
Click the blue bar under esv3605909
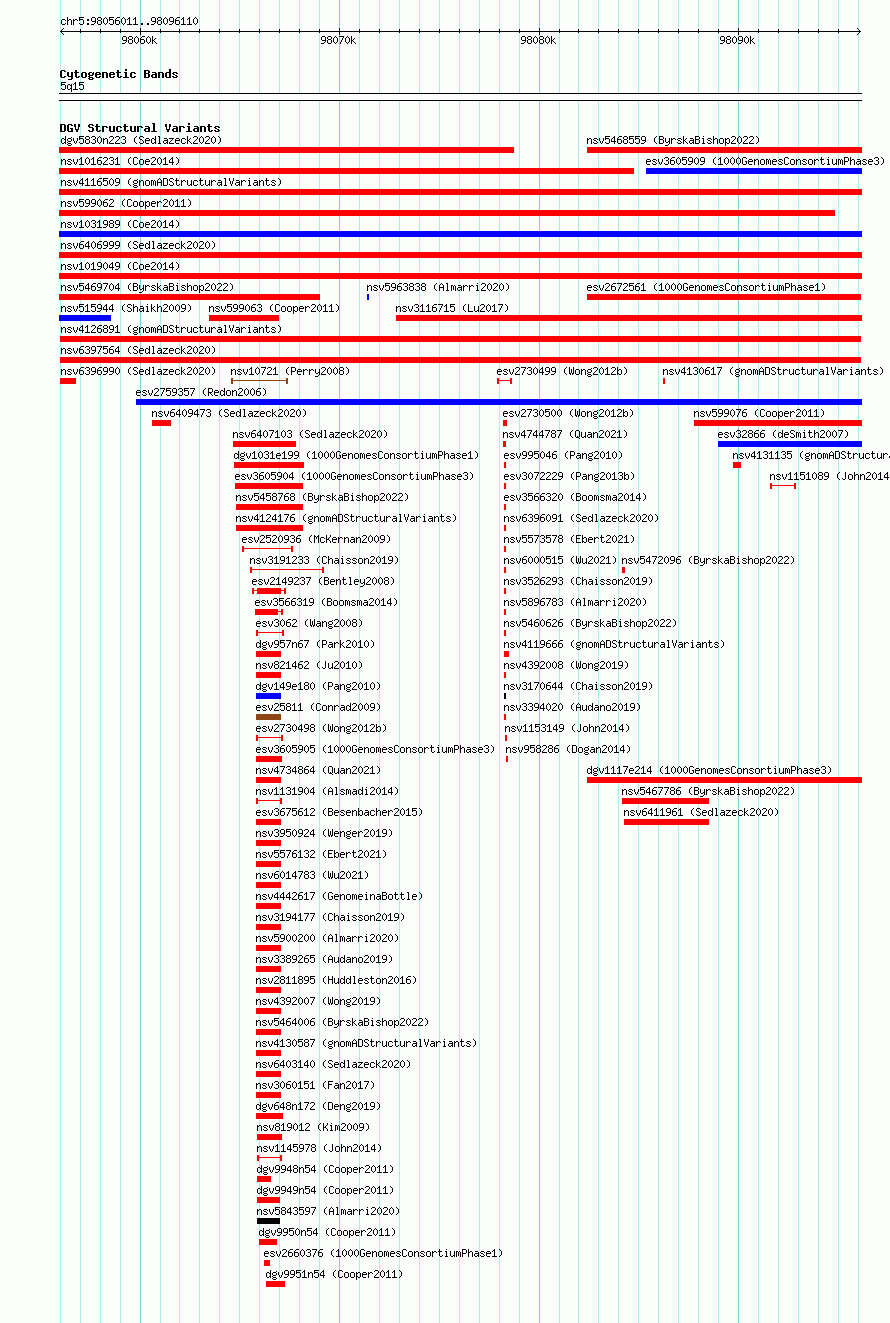(753, 171)
